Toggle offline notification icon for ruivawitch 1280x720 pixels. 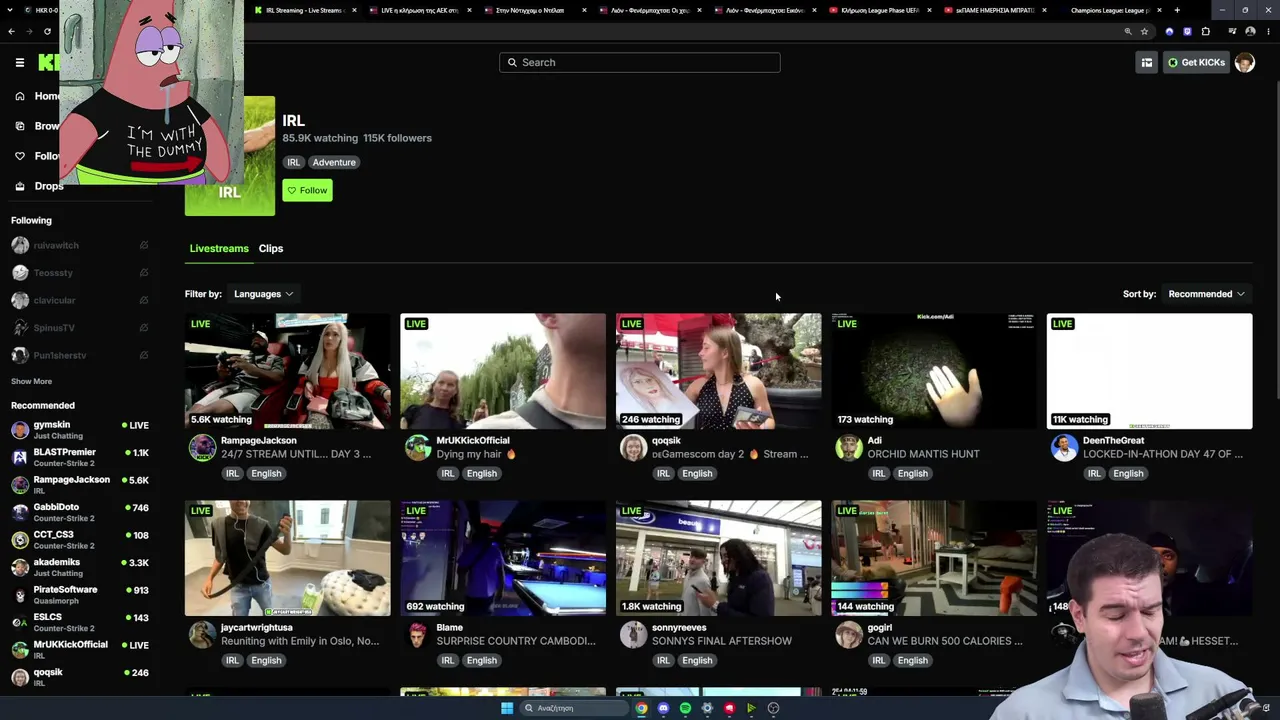pos(144,245)
